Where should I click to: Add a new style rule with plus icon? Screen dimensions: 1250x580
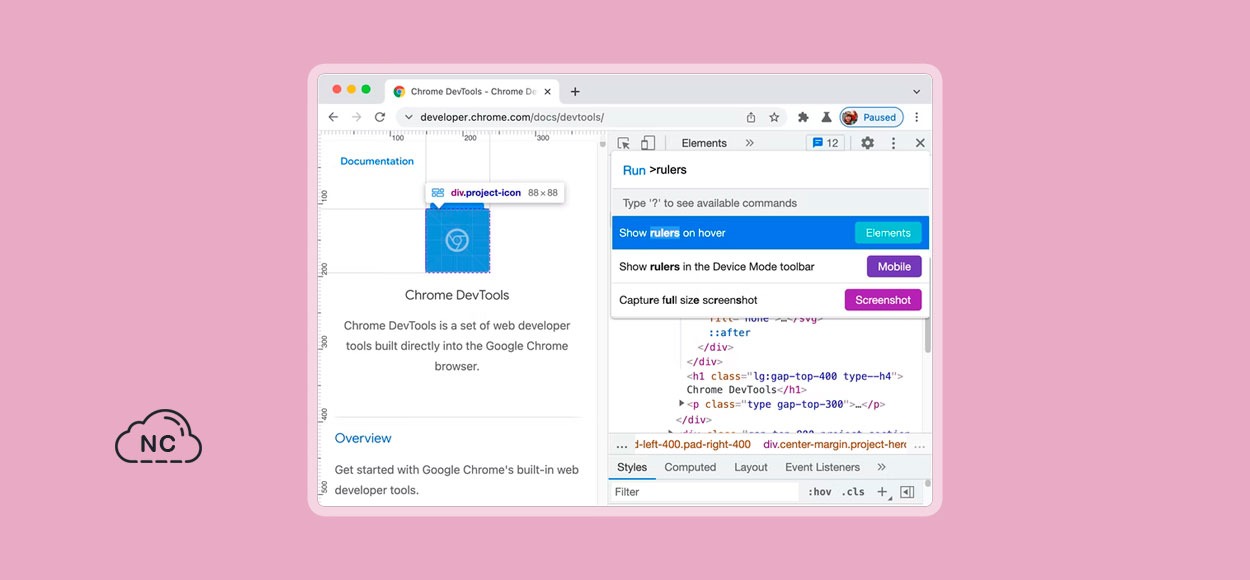[882, 492]
